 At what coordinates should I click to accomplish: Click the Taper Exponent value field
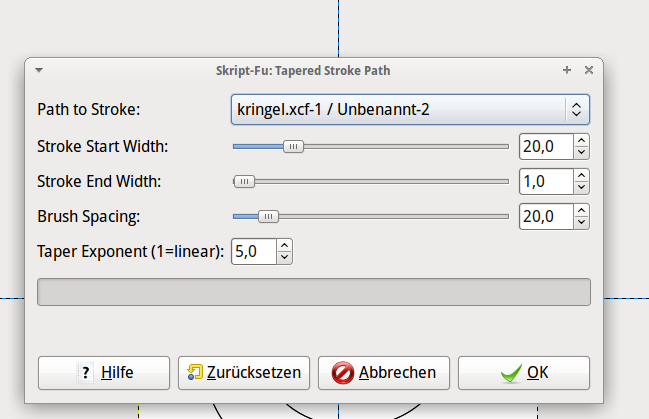254,251
